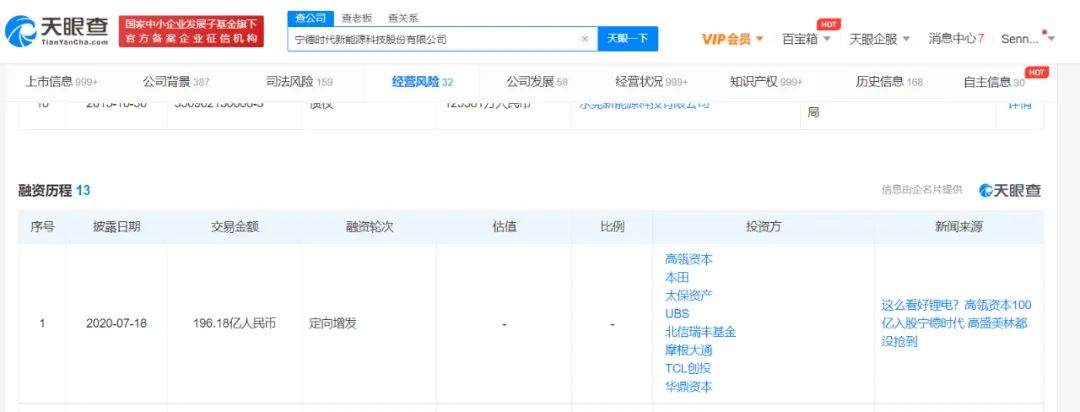This screenshot has height=412, width=1080.
Task: Open investor 摩根大通 link
Action: coord(689,350)
